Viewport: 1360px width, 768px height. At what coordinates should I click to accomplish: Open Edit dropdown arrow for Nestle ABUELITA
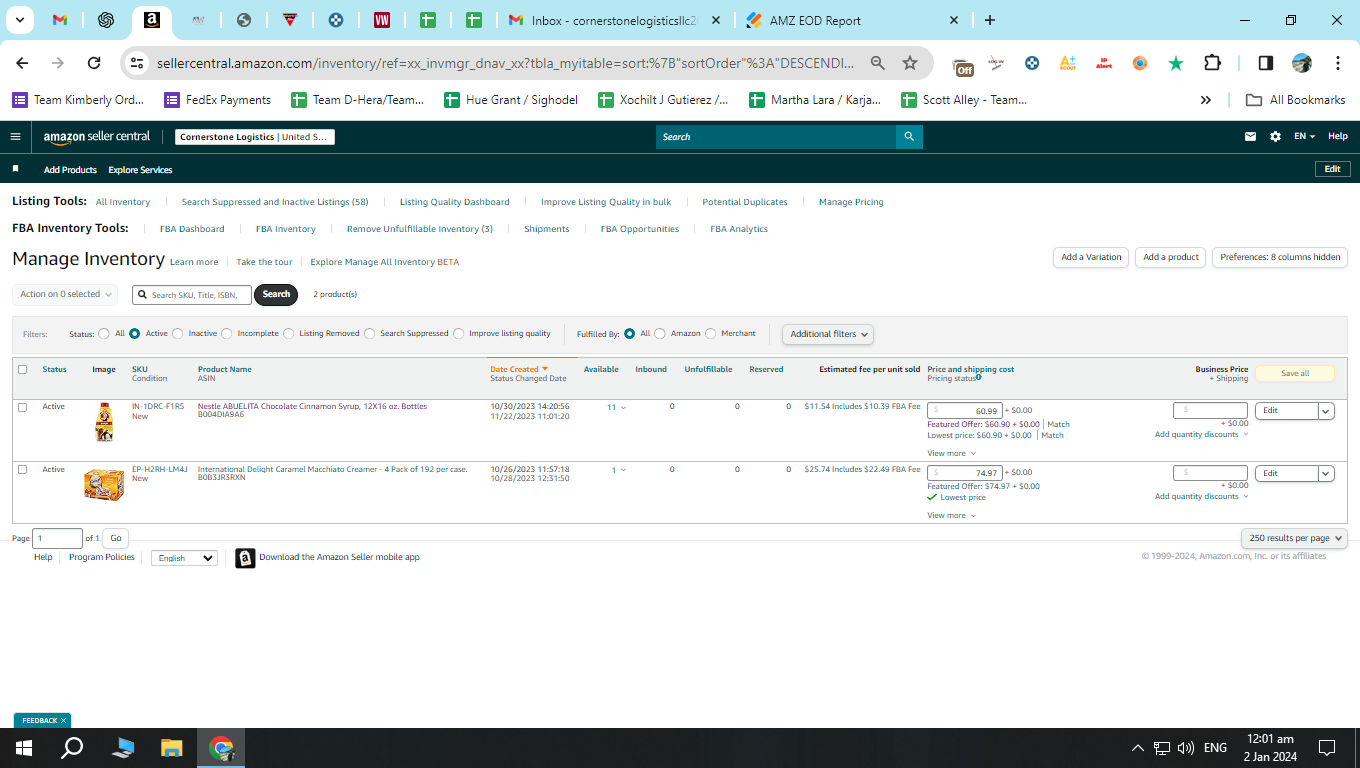(1327, 411)
